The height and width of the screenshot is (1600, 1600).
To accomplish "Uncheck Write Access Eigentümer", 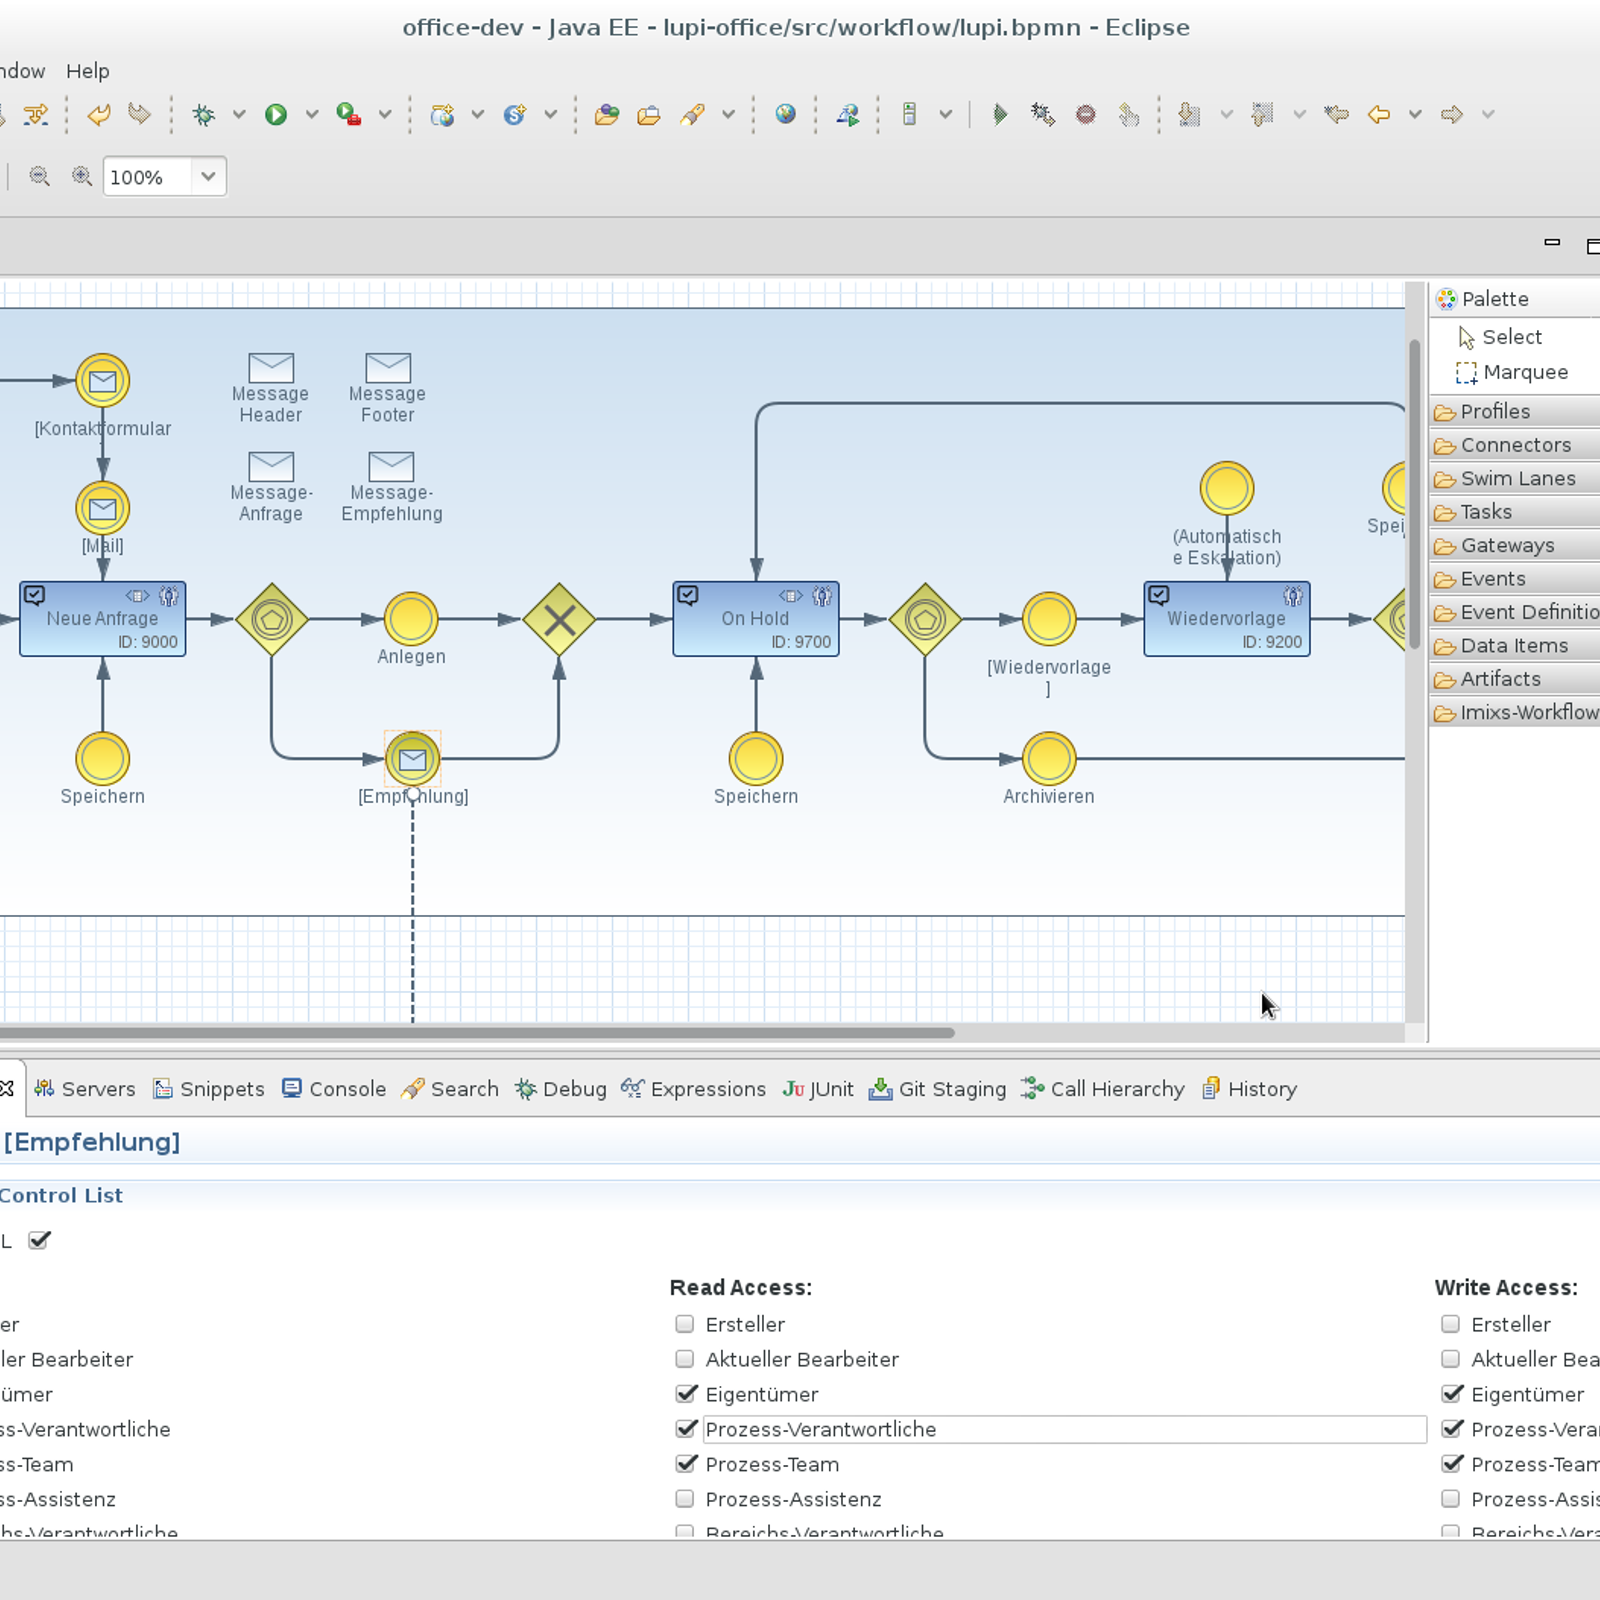I will click(x=1451, y=1394).
